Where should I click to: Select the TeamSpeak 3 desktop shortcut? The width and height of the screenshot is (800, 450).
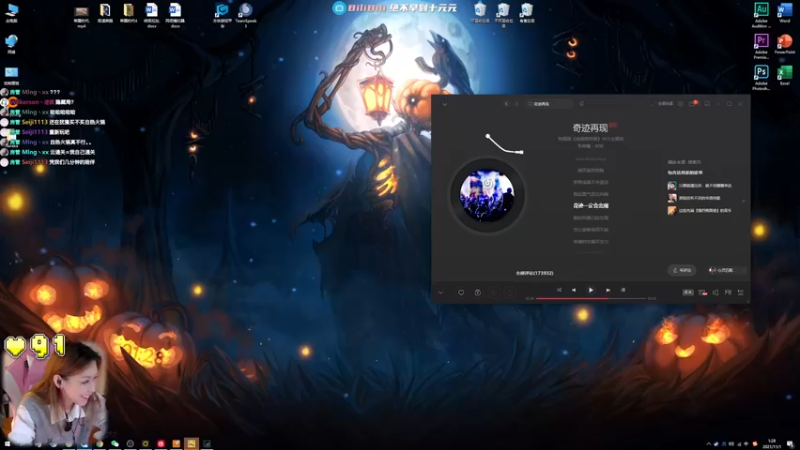tap(245, 15)
